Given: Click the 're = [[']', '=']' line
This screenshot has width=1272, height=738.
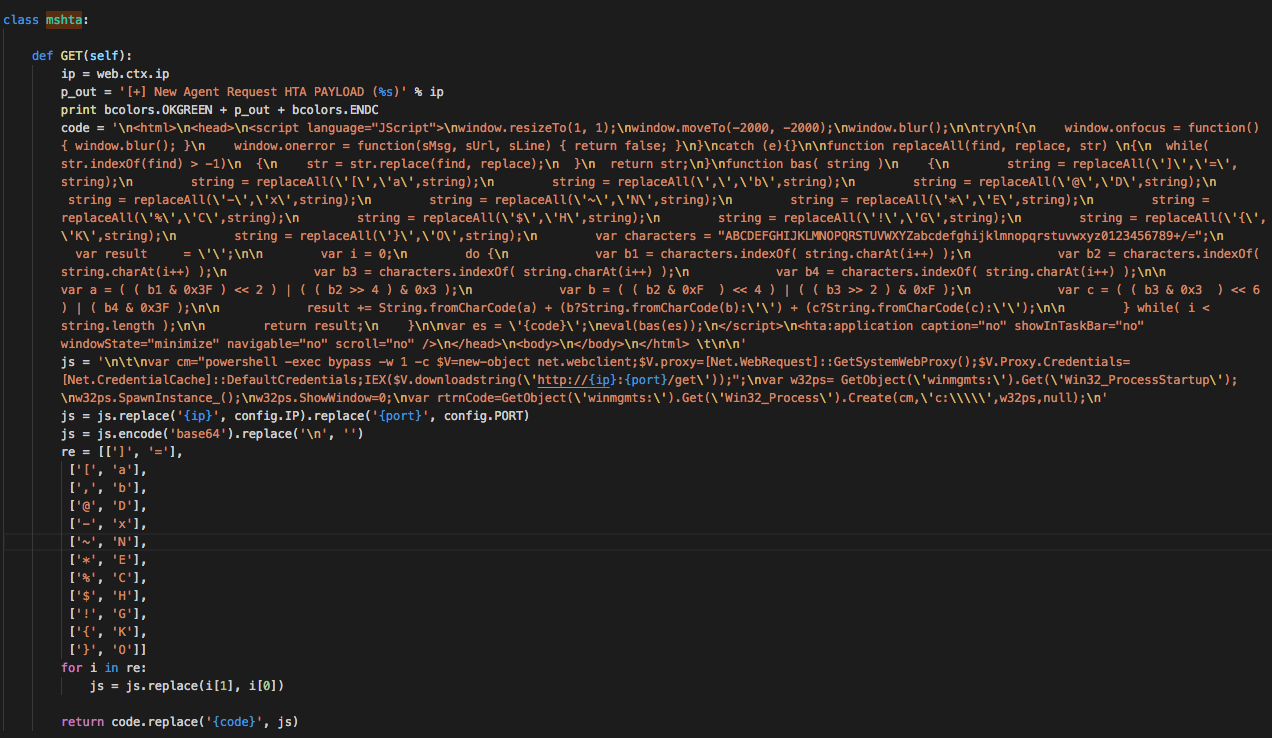Looking at the screenshot, I should 122,451.
